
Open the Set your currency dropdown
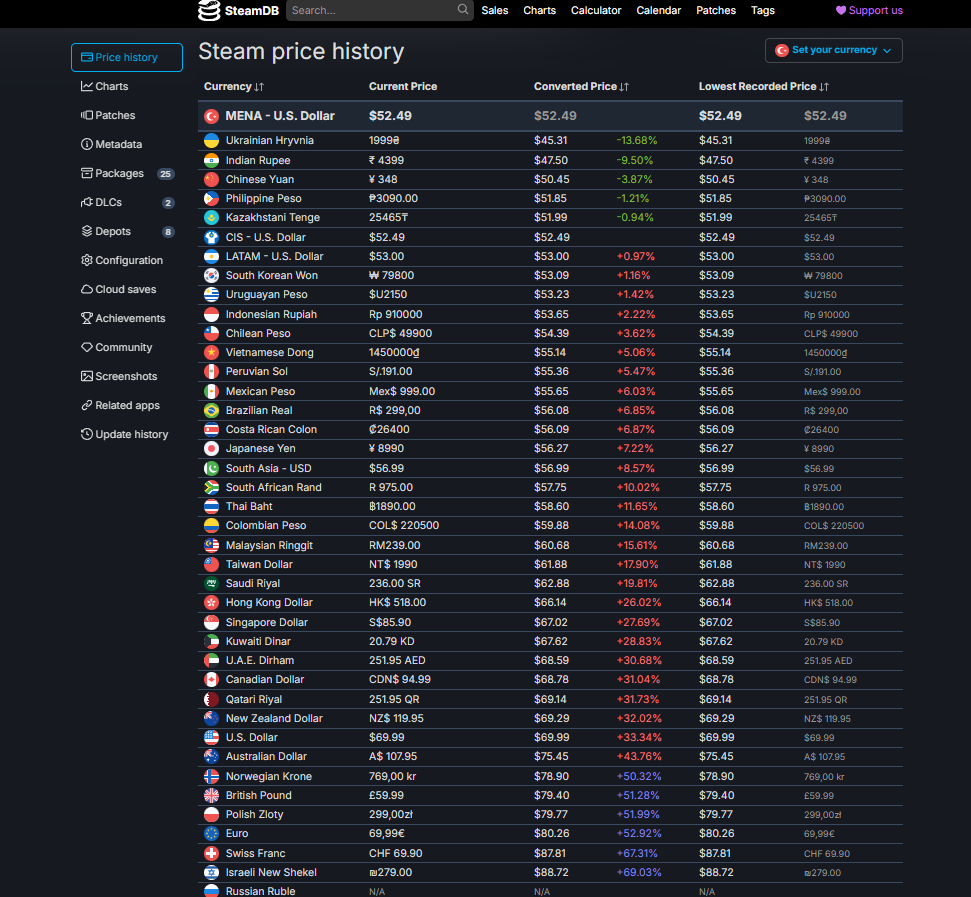click(x=834, y=50)
